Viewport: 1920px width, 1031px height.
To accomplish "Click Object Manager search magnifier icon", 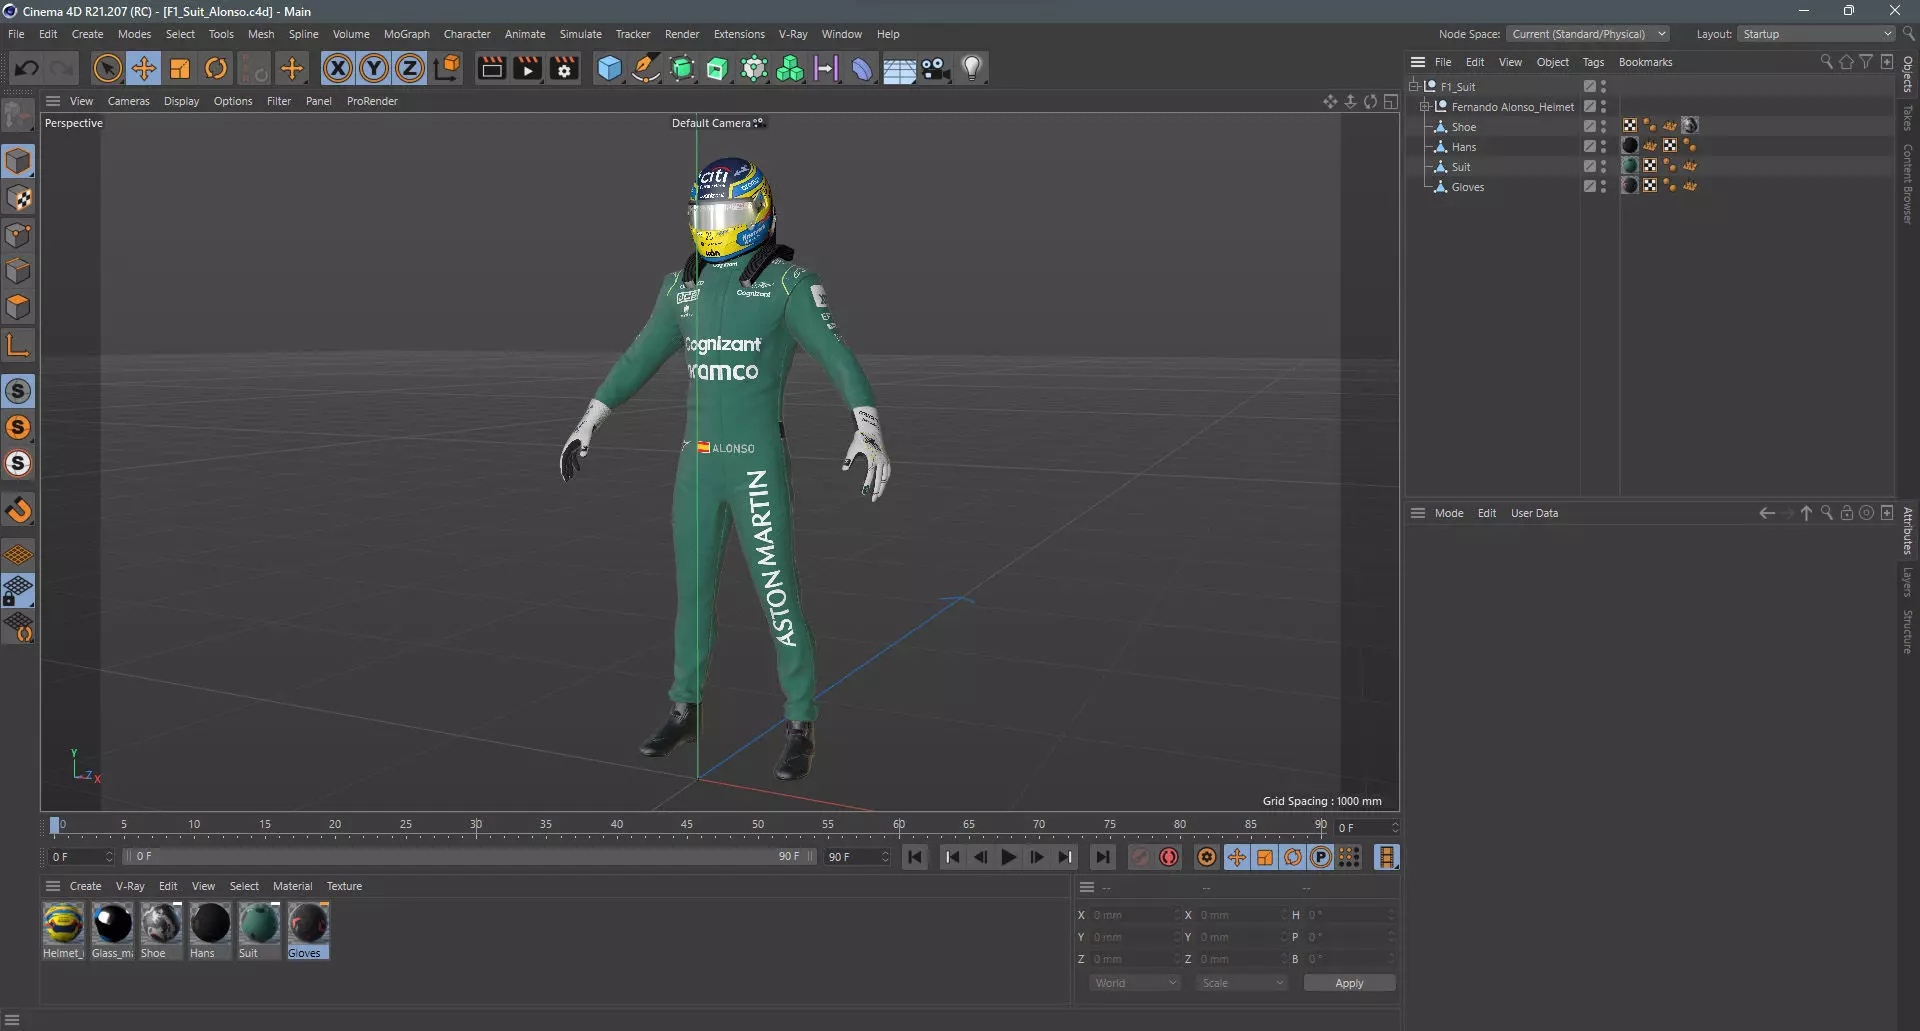I will [x=1826, y=62].
